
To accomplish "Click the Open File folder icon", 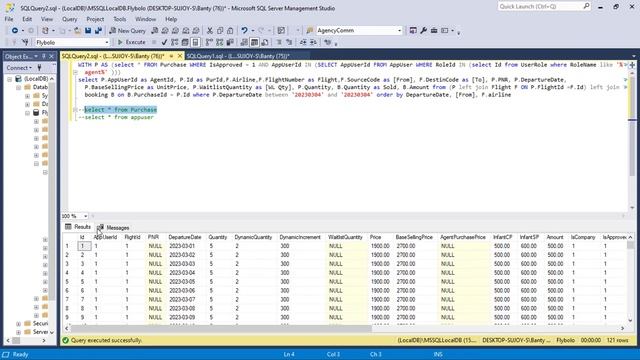I will coord(78,31).
